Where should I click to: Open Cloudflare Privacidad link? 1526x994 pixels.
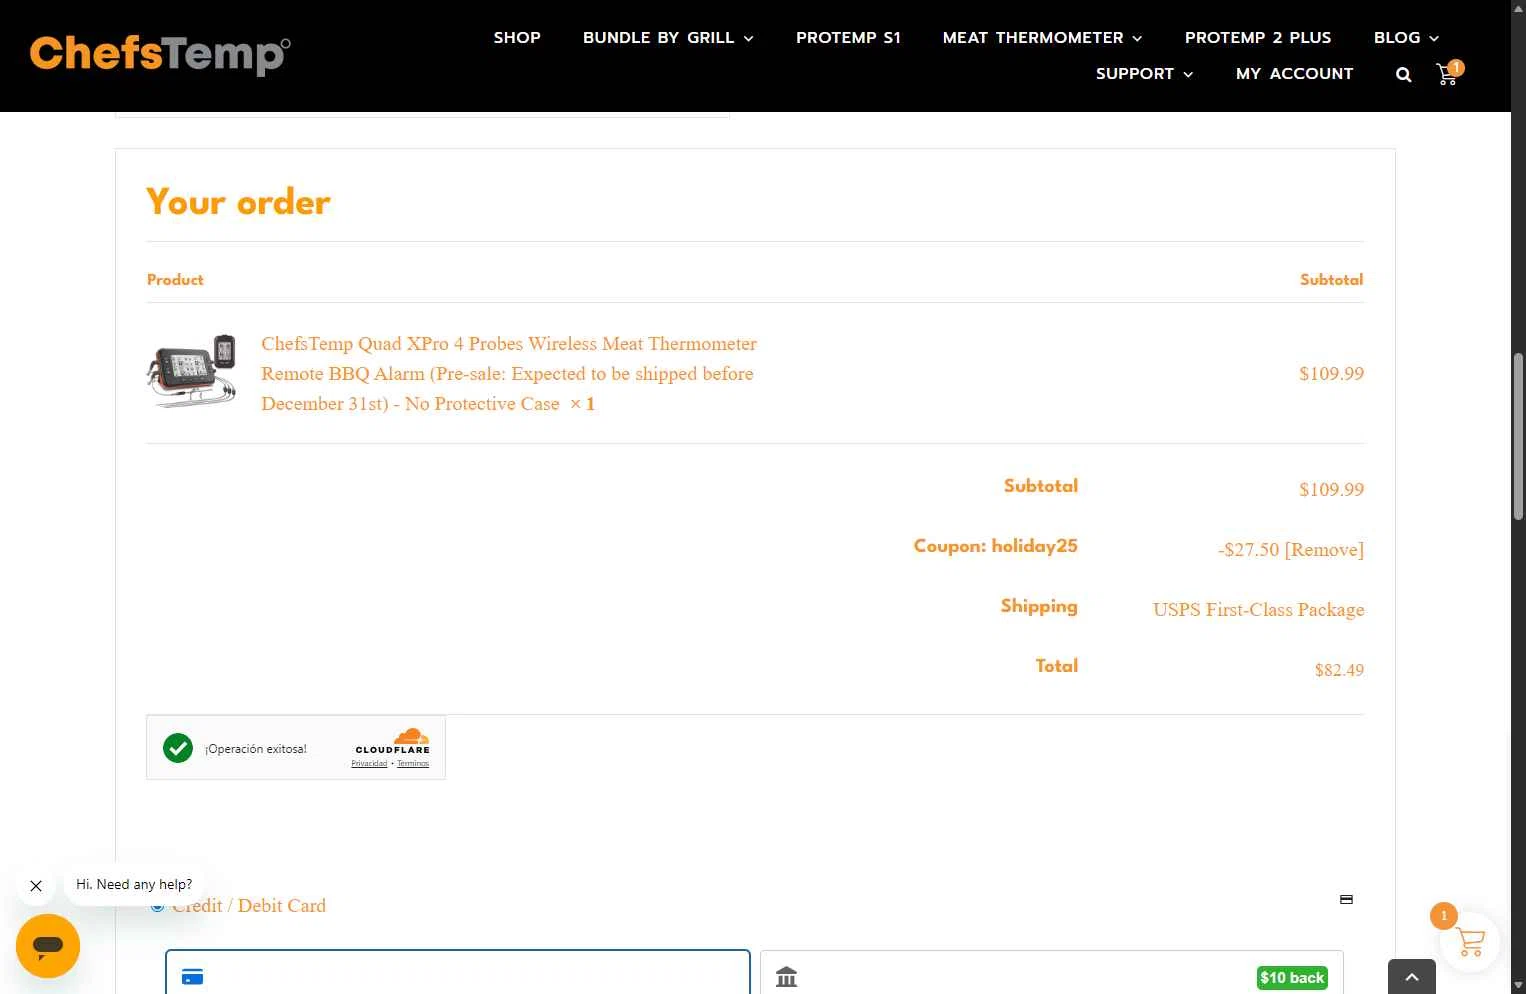369,764
